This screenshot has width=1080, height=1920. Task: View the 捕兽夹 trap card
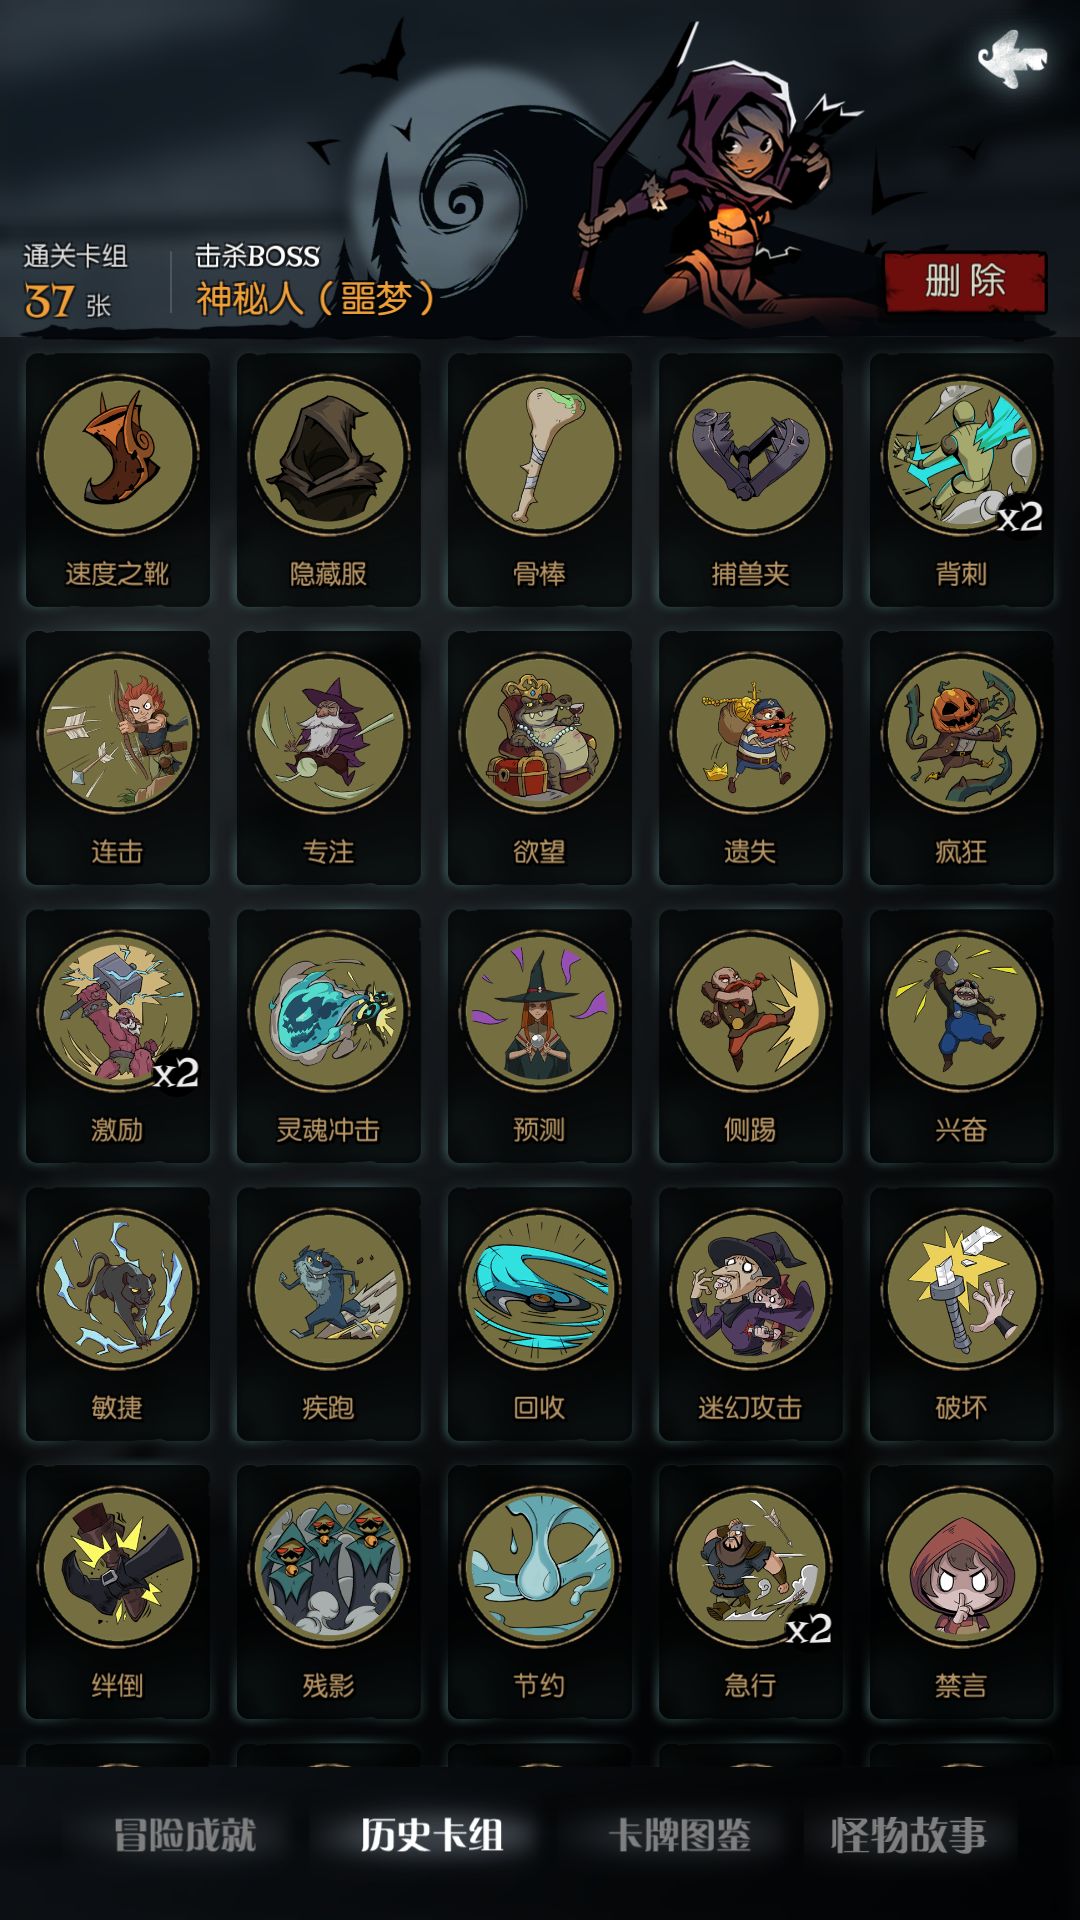[x=751, y=479]
